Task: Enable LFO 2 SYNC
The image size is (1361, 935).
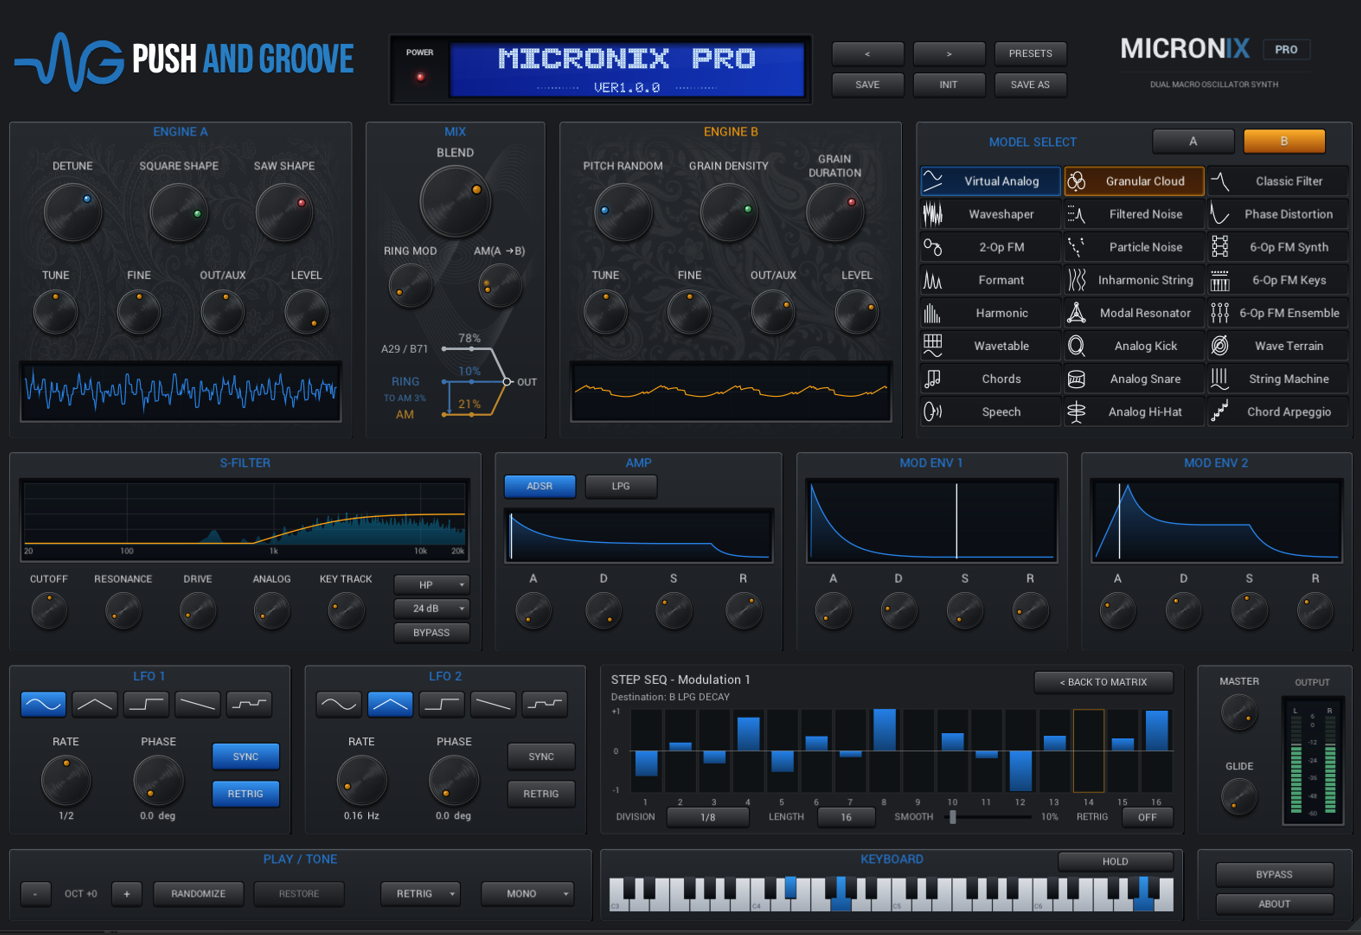Action: (x=541, y=757)
